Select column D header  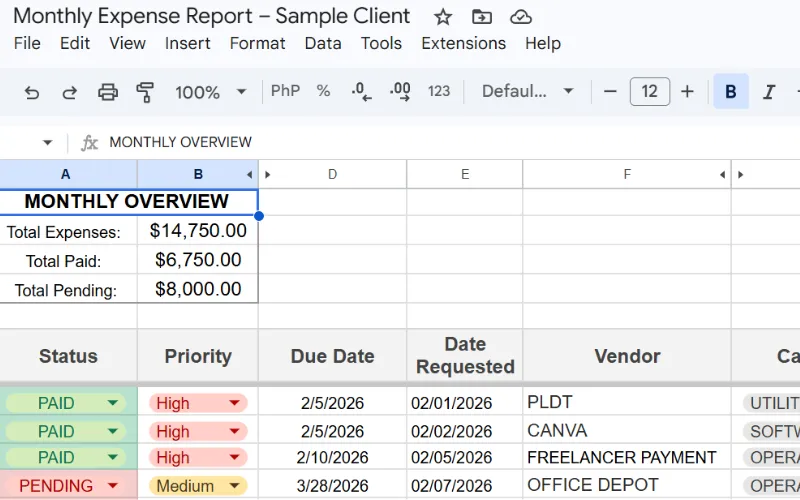point(332,174)
